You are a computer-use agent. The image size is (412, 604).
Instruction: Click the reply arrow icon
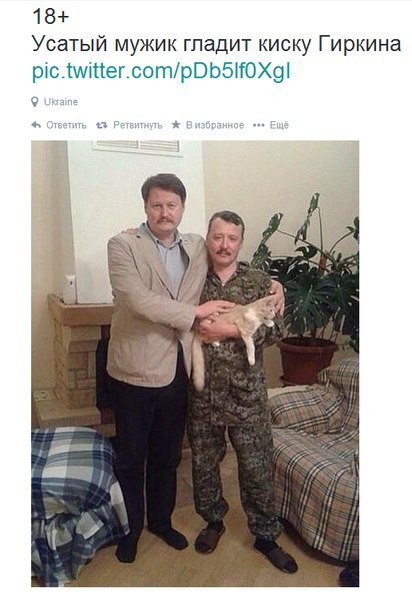coord(36,125)
